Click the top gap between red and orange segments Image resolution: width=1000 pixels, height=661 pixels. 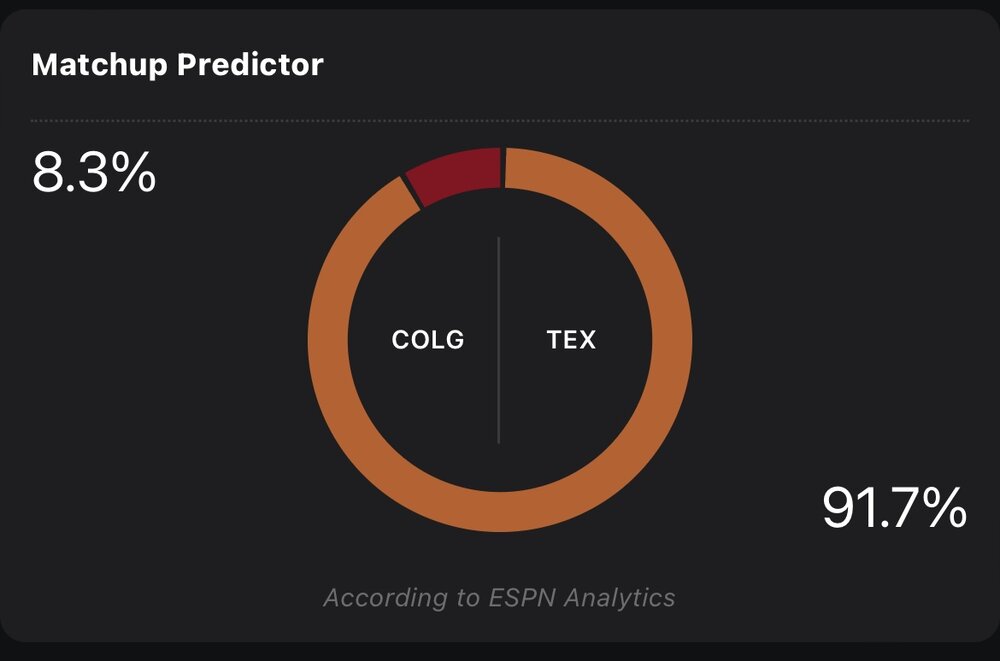[503, 168]
